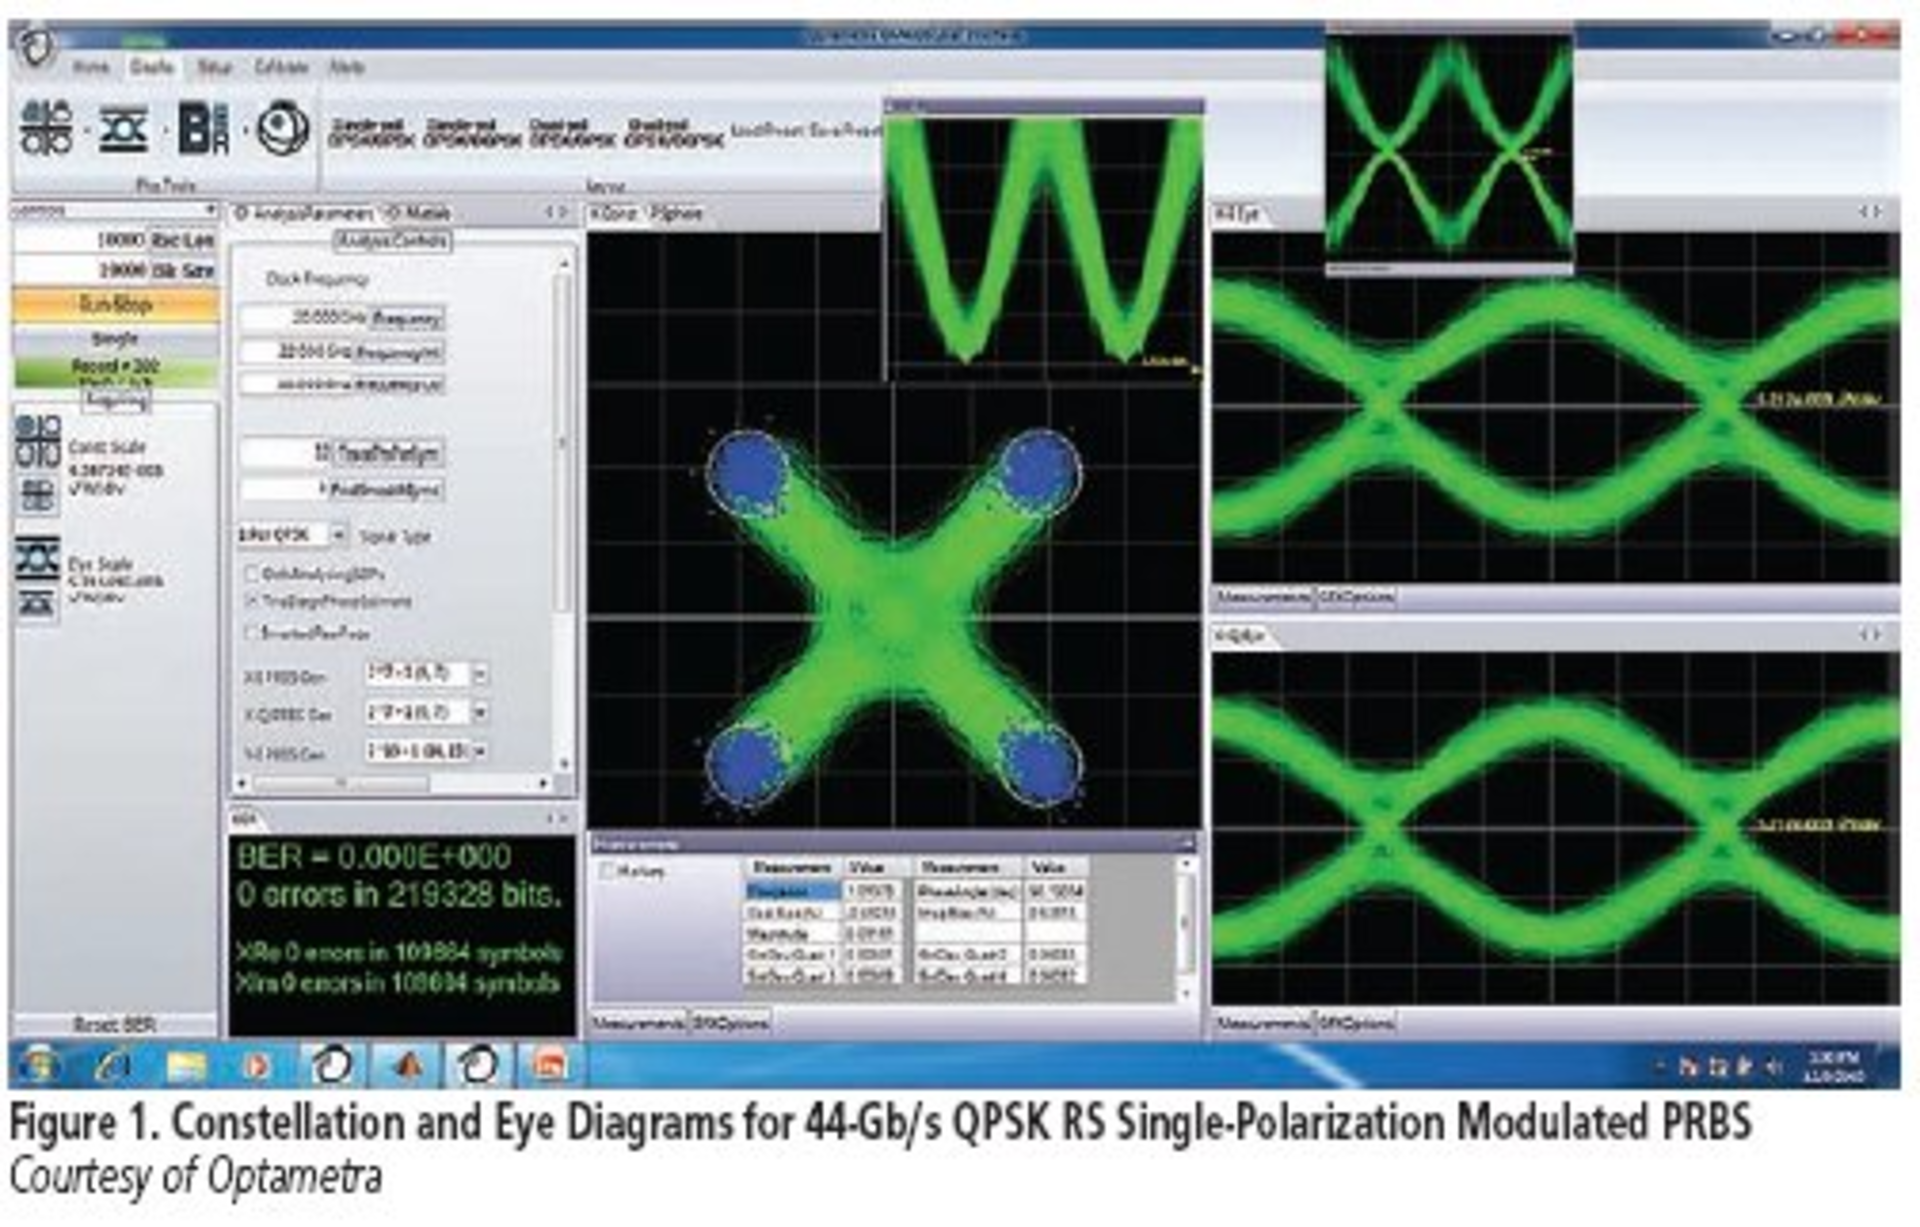Open the Setup ribbon tab
Viewport: 1920px width, 1227px height.
pyautogui.click(x=214, y=67)
